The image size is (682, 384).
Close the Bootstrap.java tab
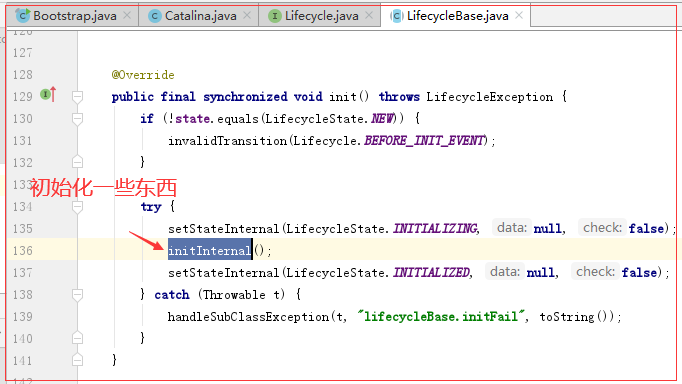click(127, 15)
